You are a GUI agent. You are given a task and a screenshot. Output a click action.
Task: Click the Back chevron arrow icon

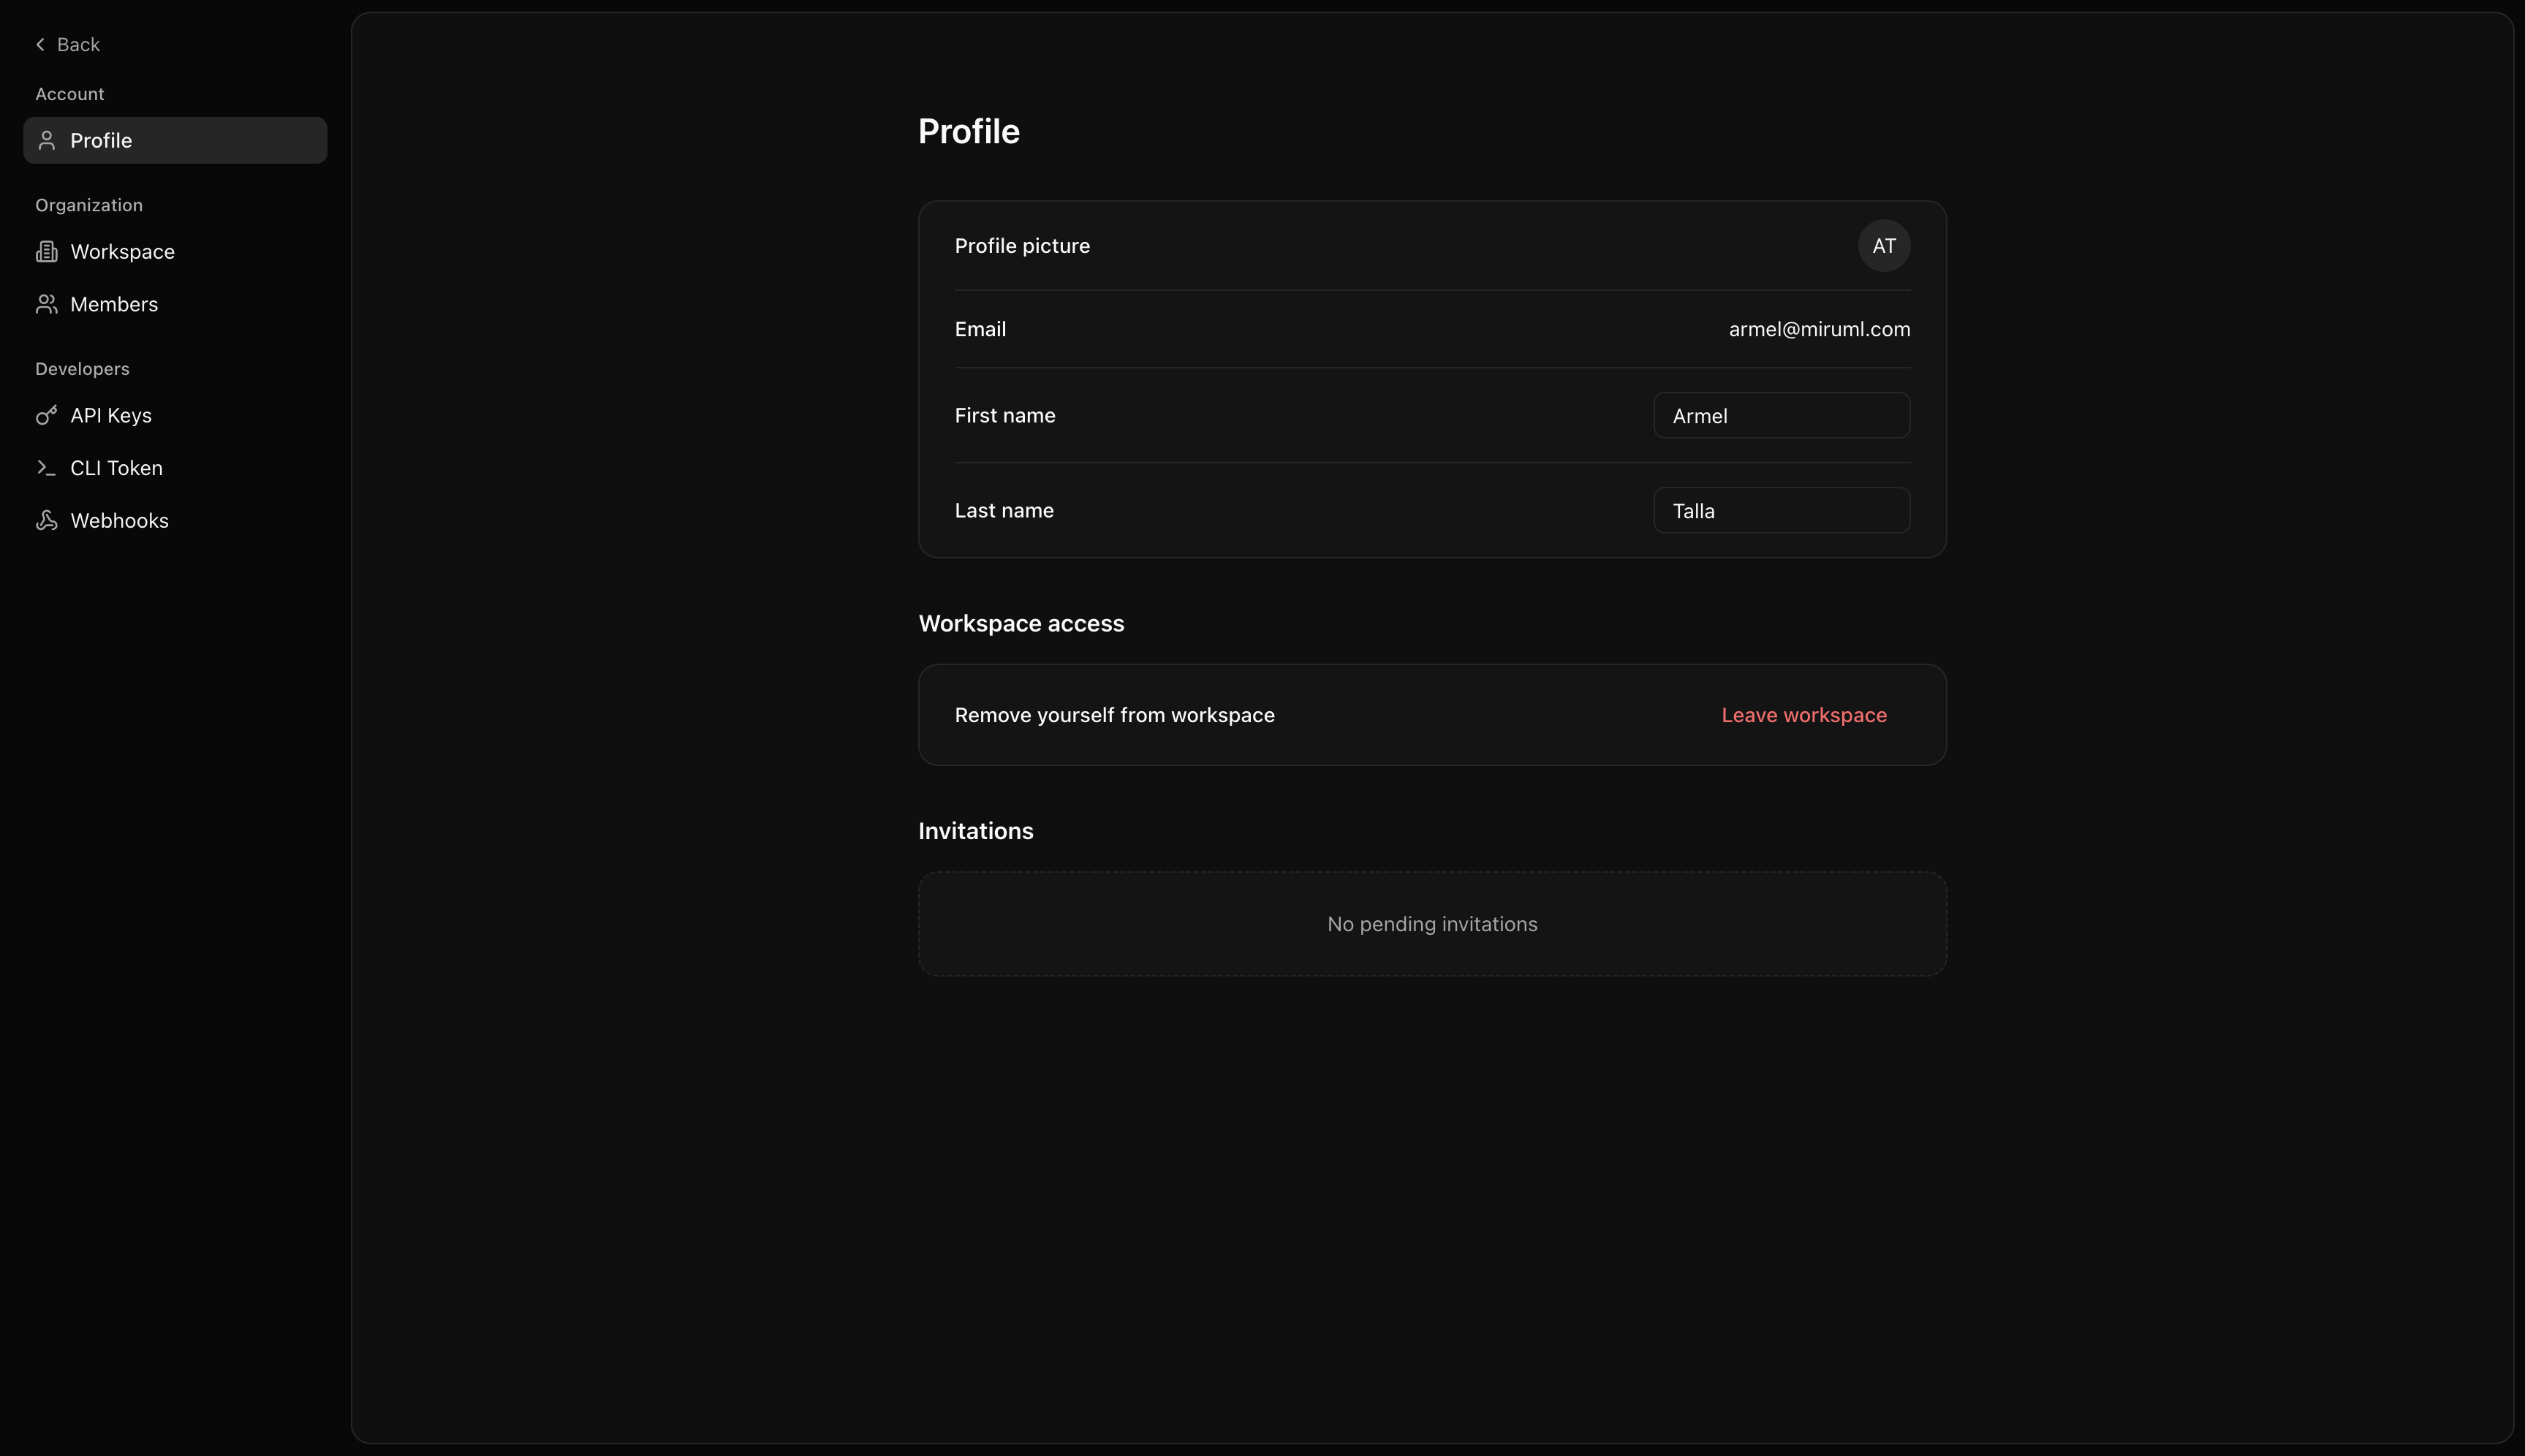click(x=40, y=45)
